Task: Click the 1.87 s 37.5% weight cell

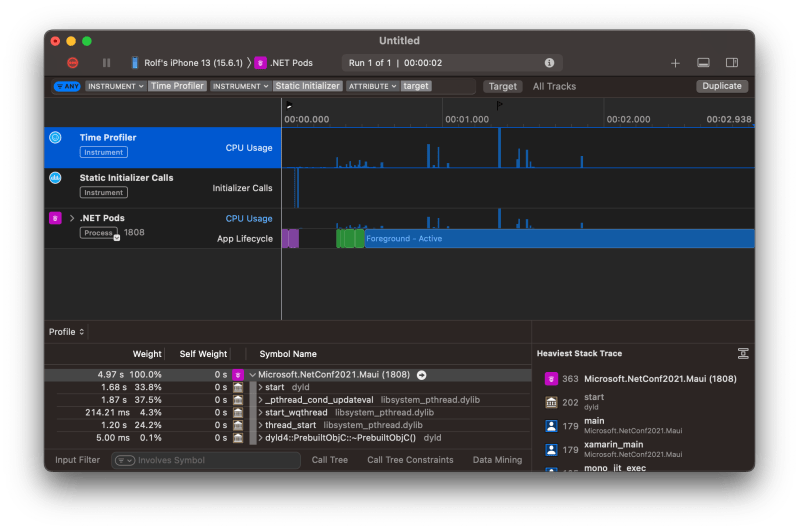Action: tap(130, 400)
